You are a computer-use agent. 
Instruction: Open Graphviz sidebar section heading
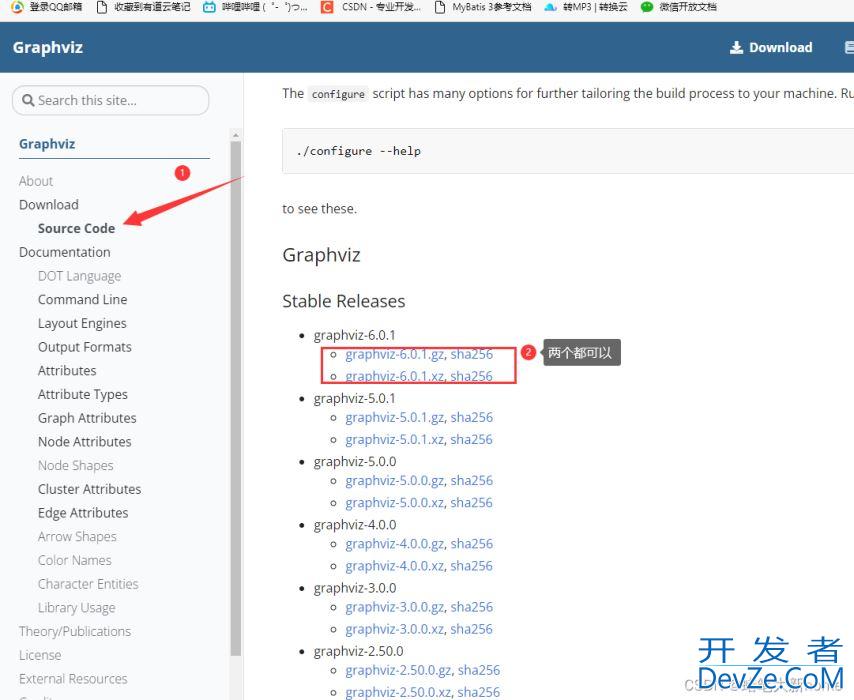click(47, 144)
